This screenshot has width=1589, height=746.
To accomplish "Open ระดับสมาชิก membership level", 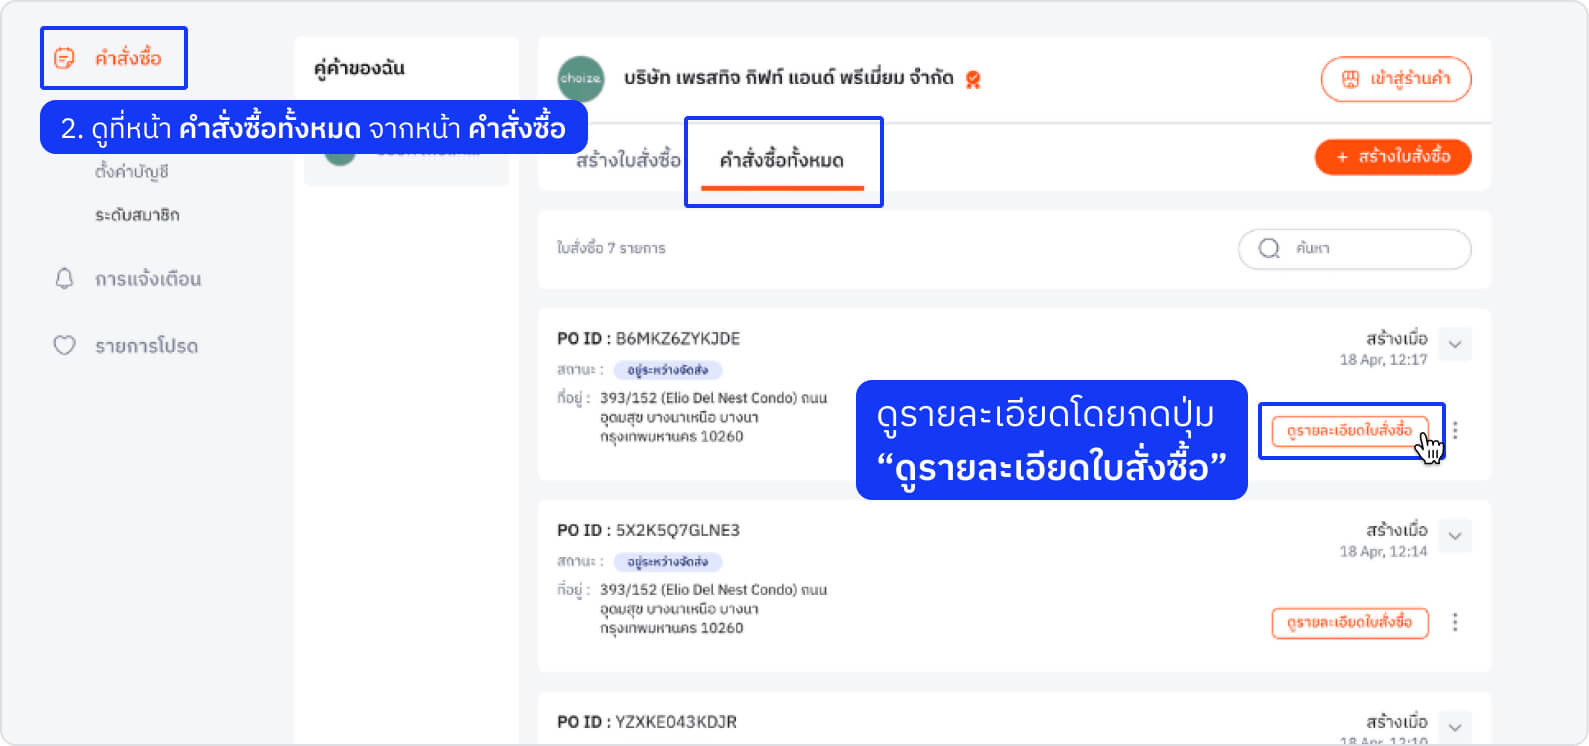I will (137, 215).
